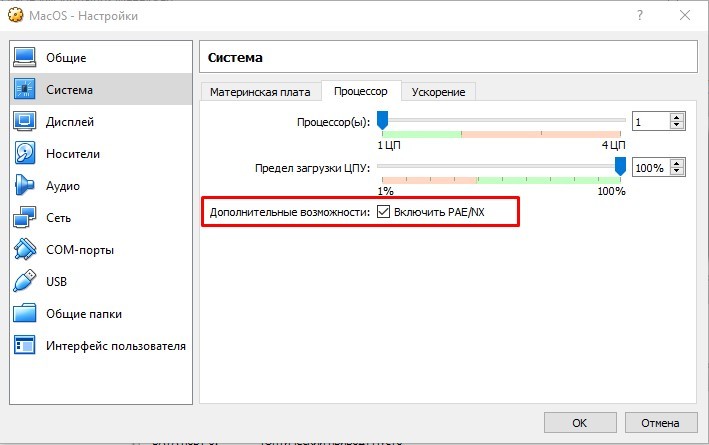Open the Общие settings icon

point(25,58)
